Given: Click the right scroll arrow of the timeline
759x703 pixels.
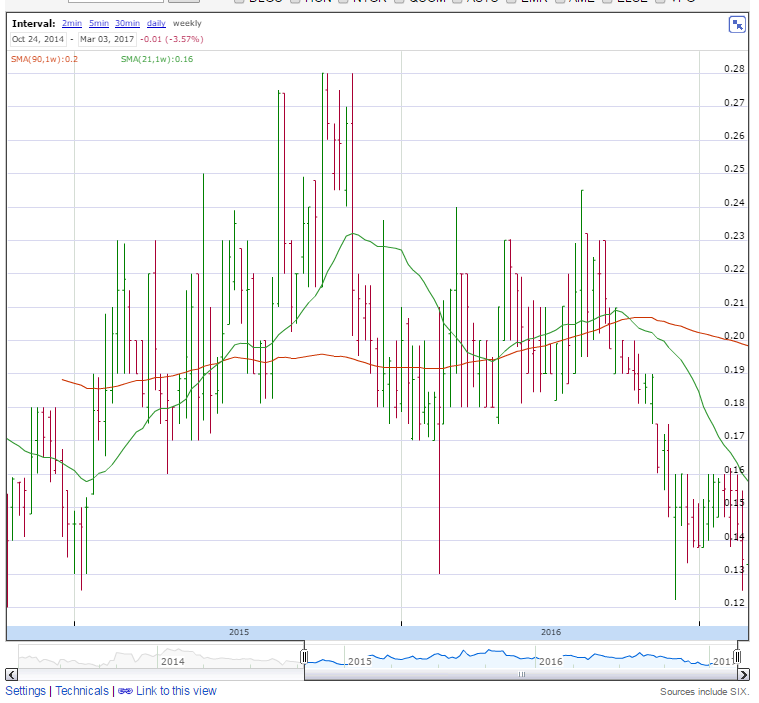Looking at the screenshot, I should (743, 674).
